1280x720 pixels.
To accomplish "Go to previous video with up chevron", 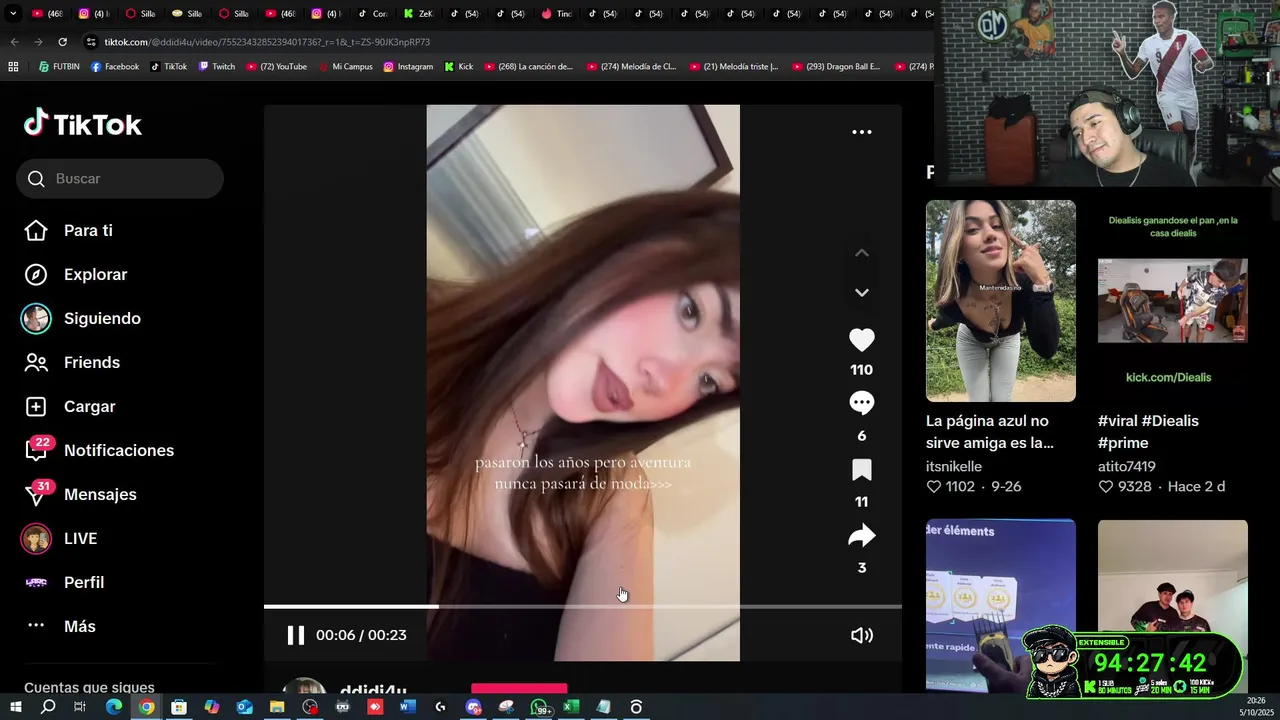I will (861, 253).
